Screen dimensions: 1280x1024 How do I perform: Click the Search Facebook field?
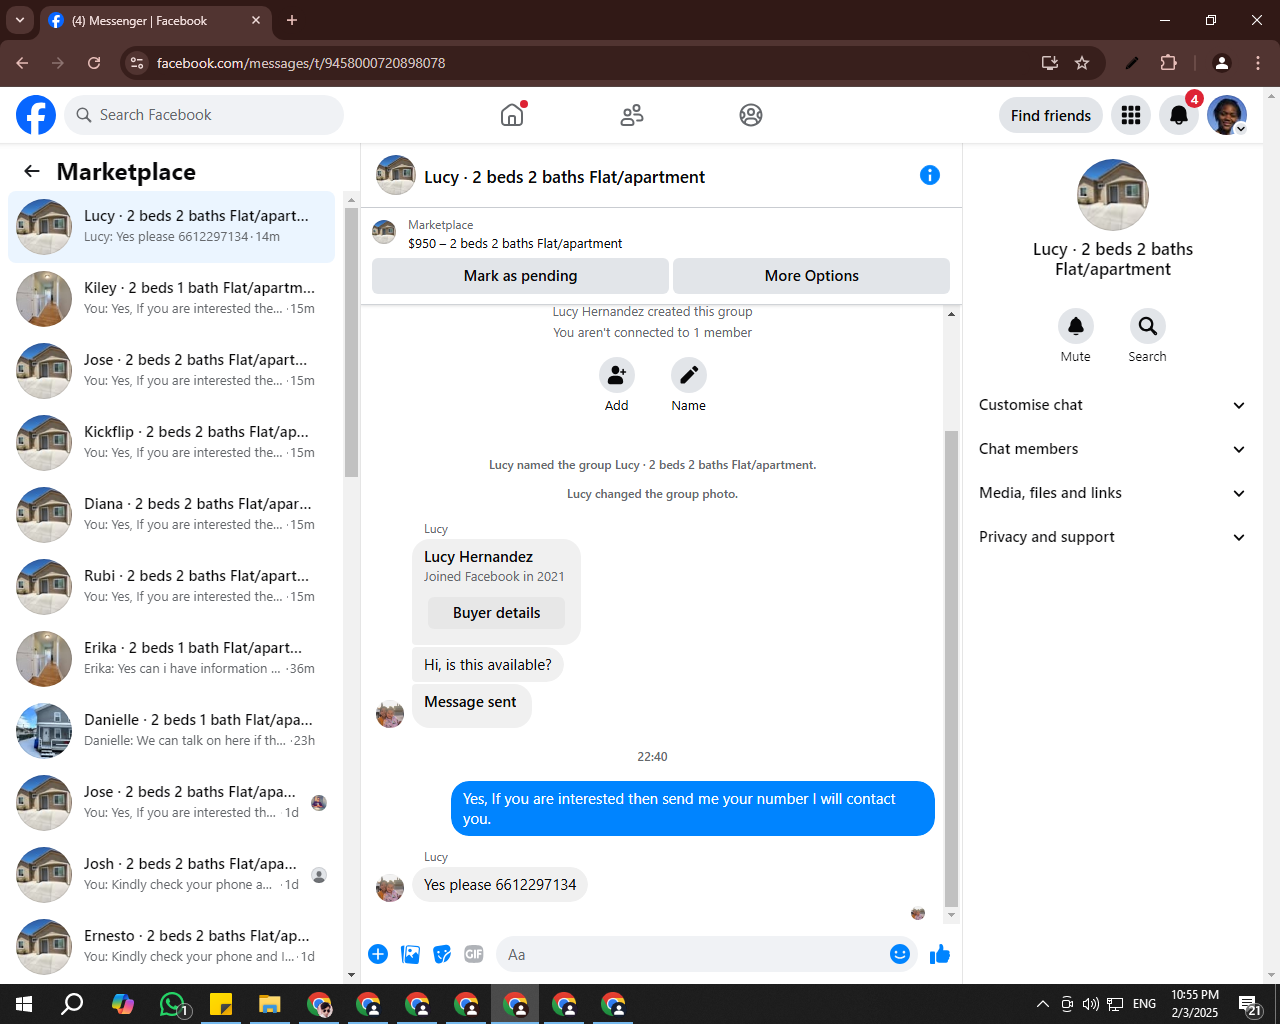[204, 115]
